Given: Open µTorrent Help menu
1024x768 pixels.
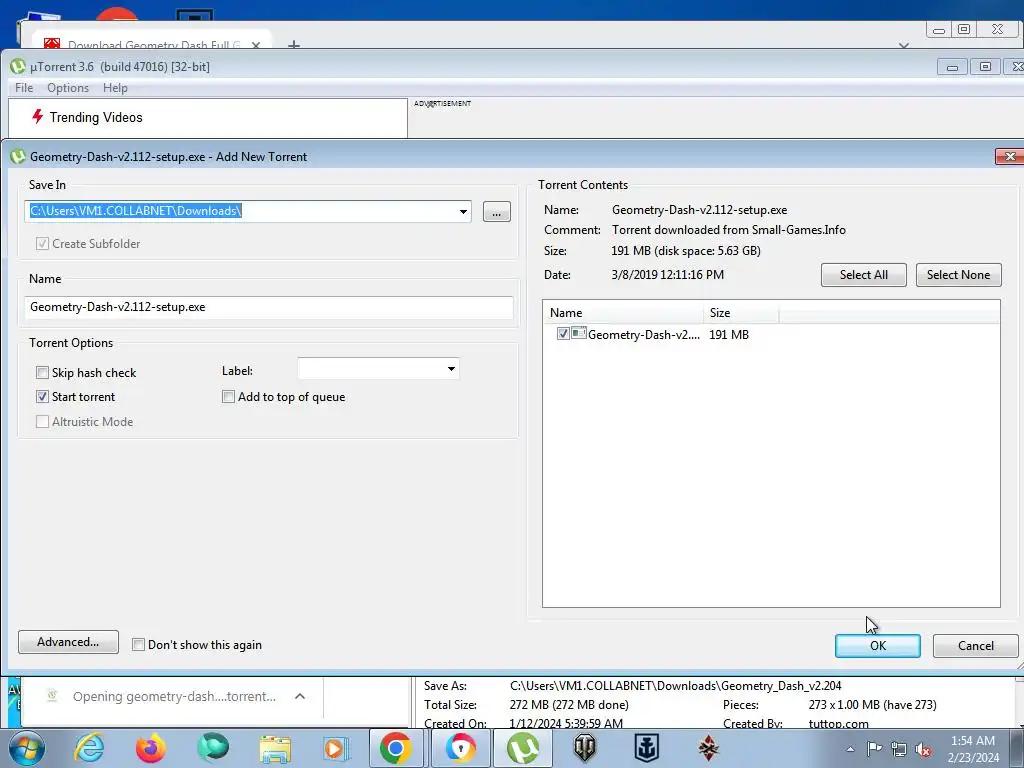Looking at the screenshot, I should (116, 88).
